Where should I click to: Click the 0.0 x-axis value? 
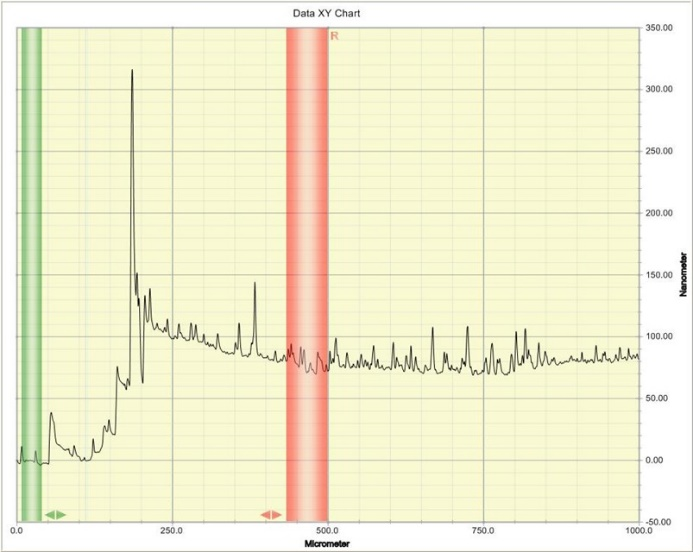(x=17, y=530)
